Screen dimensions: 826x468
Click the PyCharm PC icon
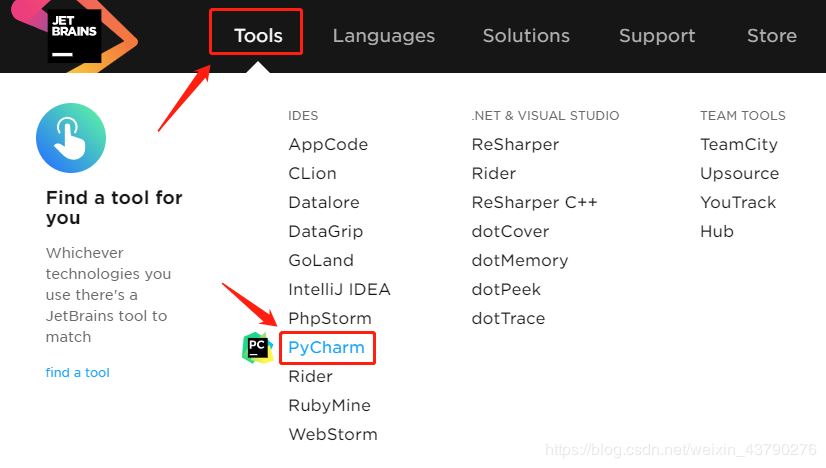(x=257, y=348)
